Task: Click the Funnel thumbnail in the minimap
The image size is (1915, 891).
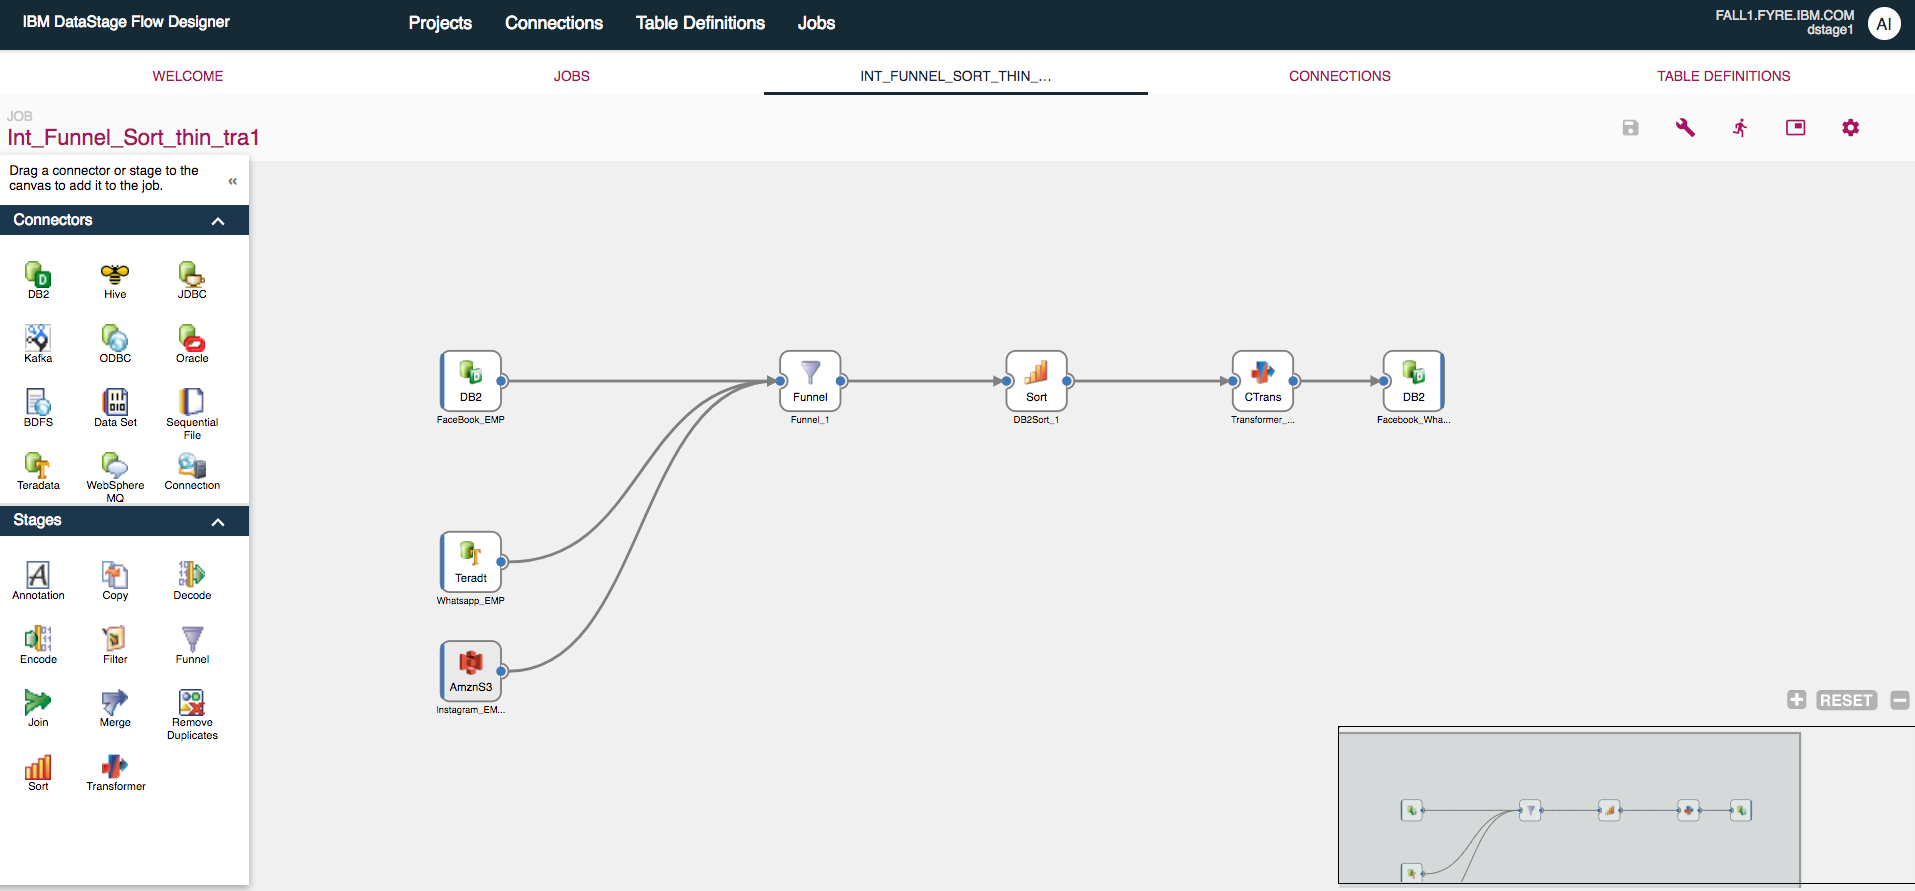Action: (1530, 810)
